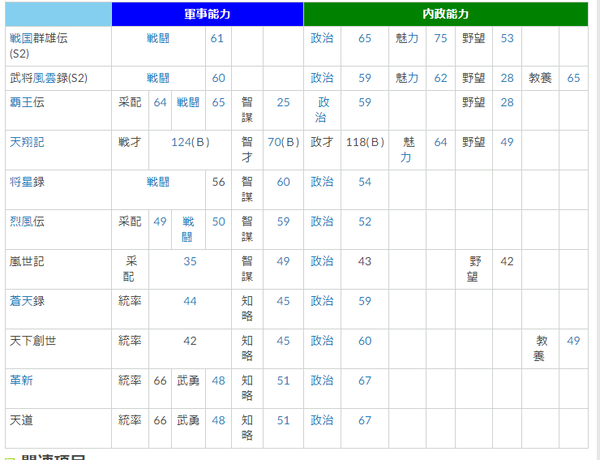600x460 pixels.
Task: Click 野望 label in 覇王伝 row
Action: [x=474, y=102]
